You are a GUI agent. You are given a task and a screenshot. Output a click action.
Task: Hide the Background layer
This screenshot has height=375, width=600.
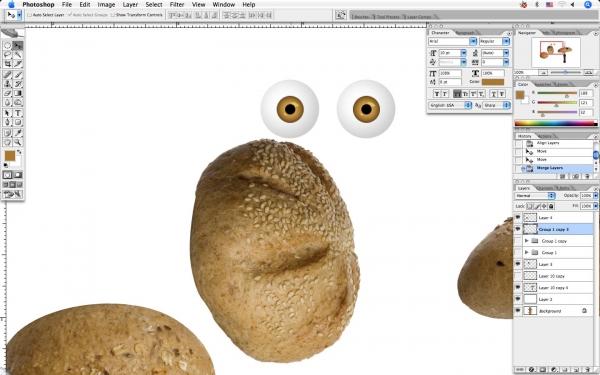[518, 311]
